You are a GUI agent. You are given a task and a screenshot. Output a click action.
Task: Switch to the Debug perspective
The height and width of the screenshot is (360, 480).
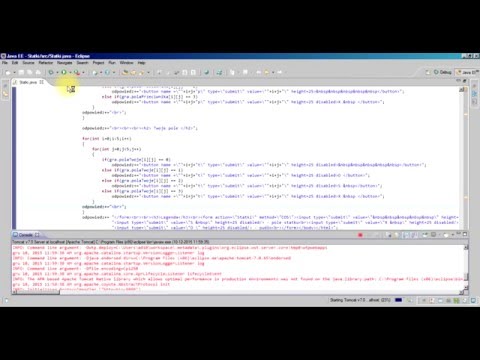click(x=443, y=72)
